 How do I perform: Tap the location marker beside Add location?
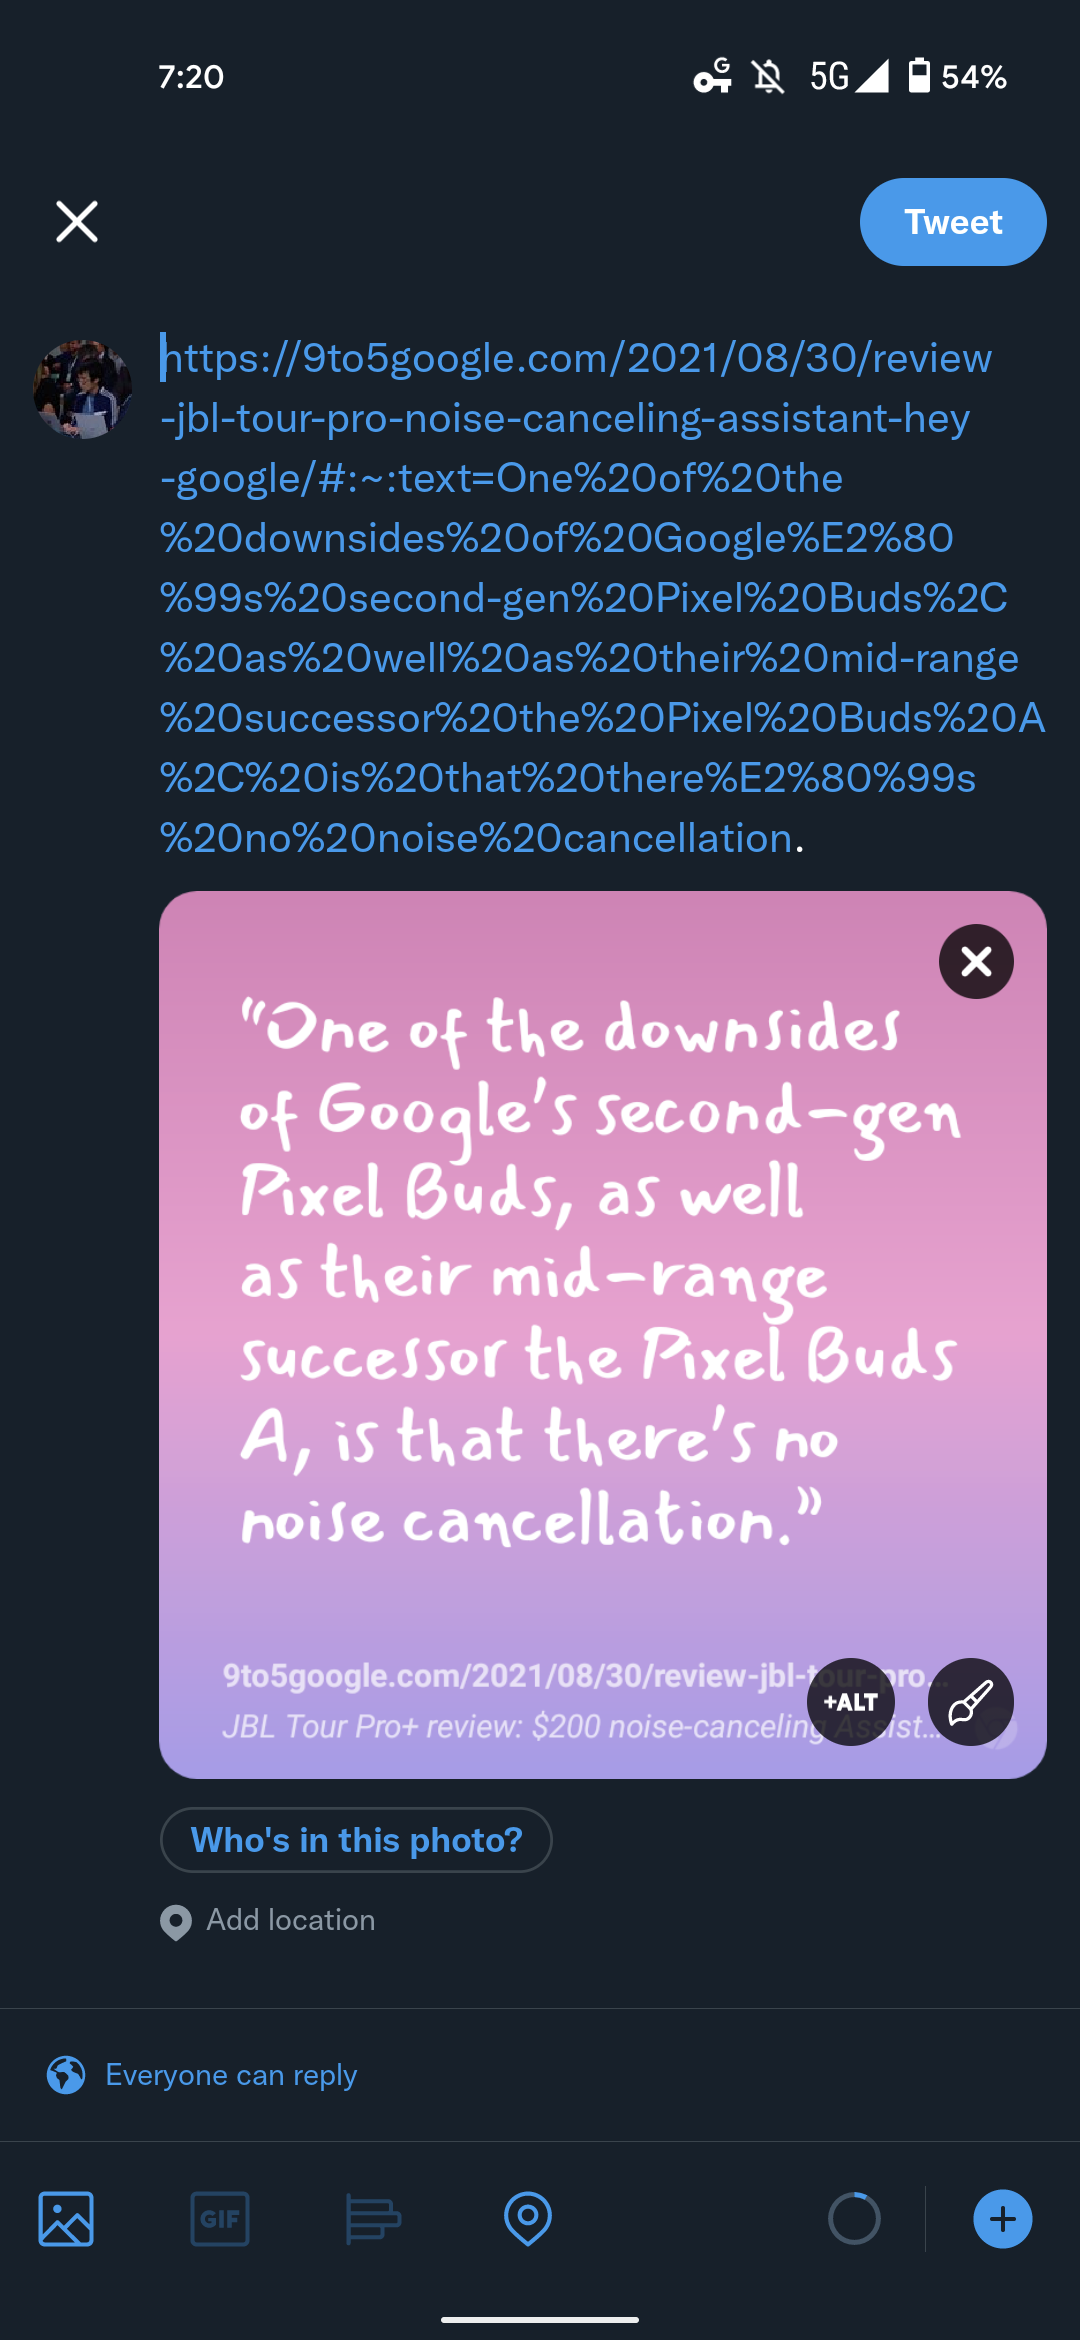[176, 1921]
